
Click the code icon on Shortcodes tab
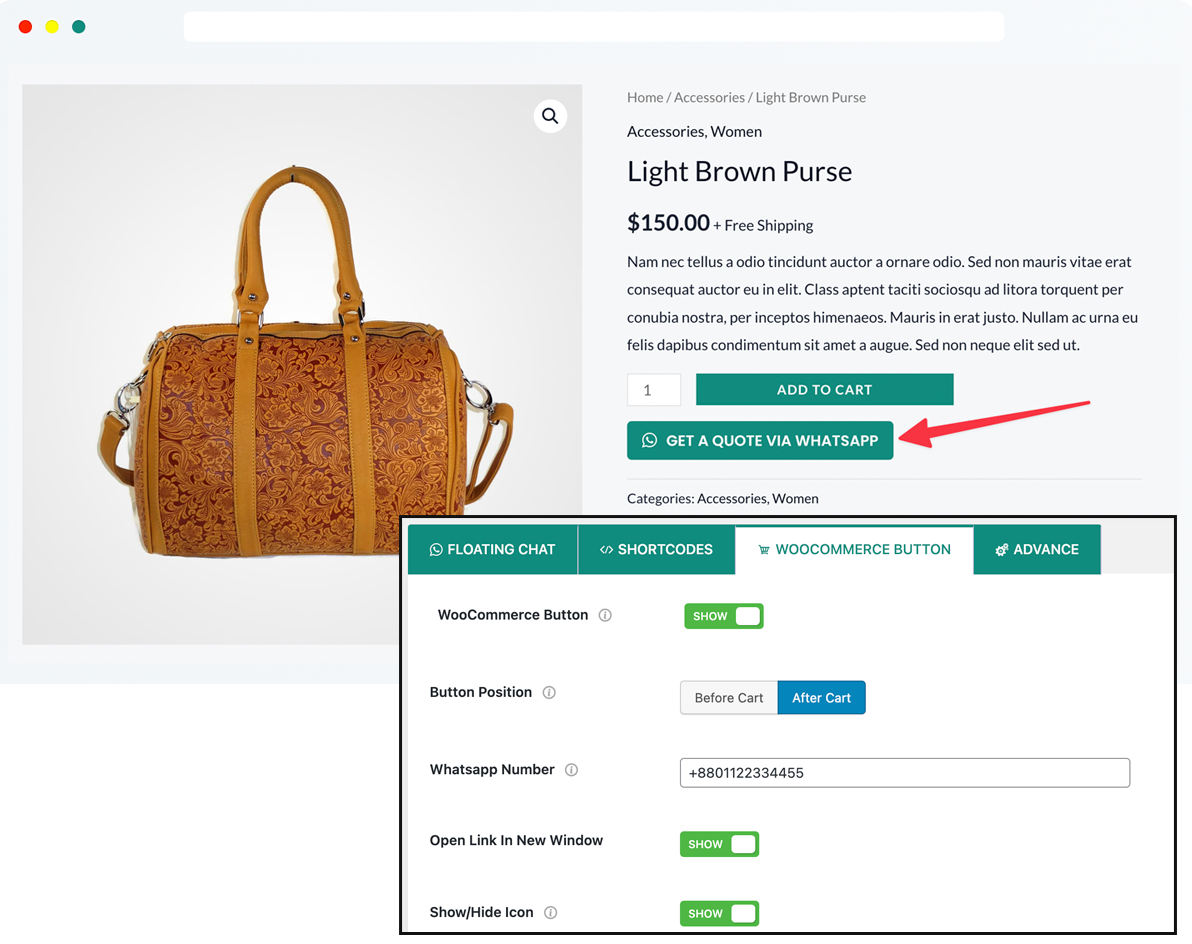[x=606, y=550]
